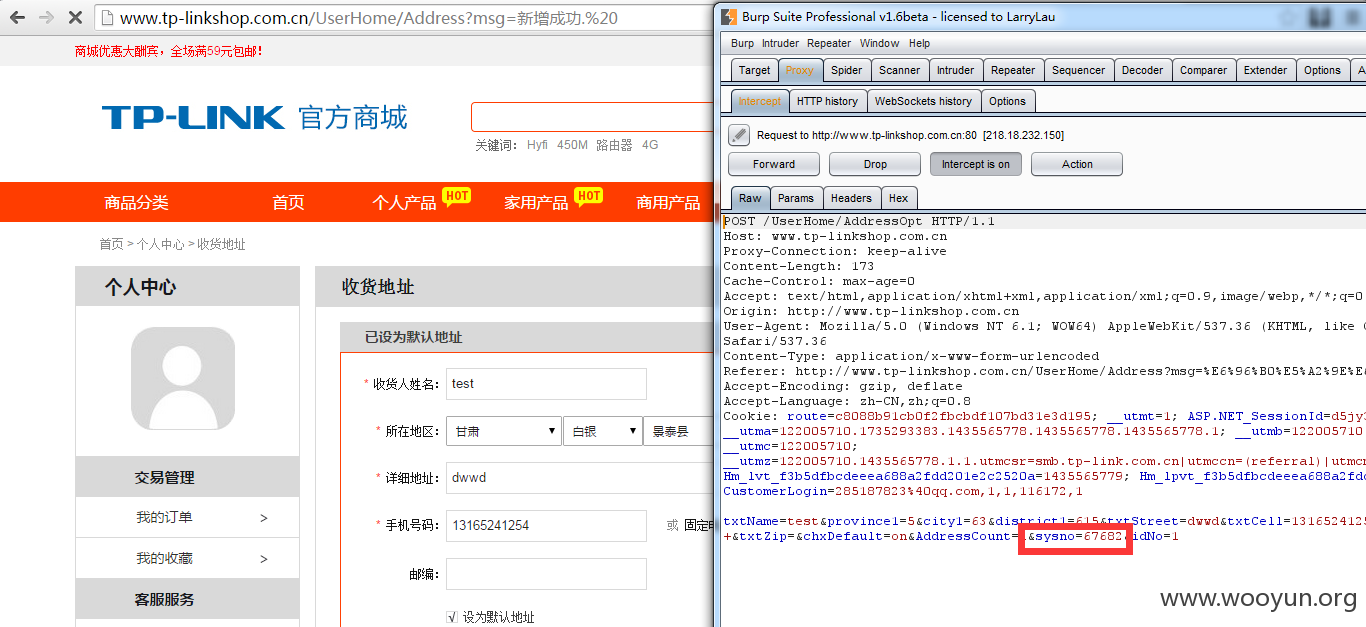Click the page icon in address bar
Viewport: 1366px width, 627px height.
[x=107, y=18]
